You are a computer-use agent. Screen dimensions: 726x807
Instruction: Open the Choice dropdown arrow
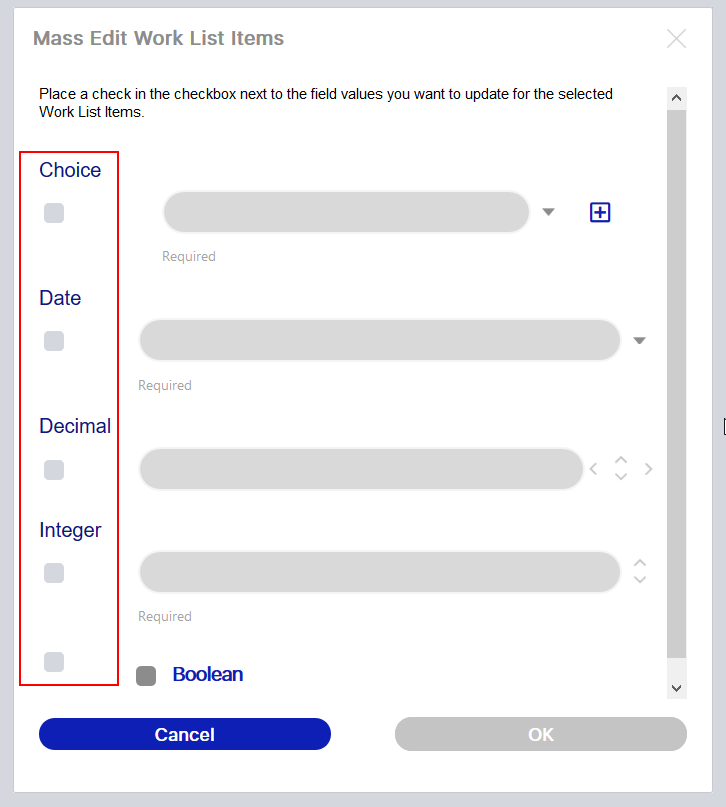tap(548, 212)
